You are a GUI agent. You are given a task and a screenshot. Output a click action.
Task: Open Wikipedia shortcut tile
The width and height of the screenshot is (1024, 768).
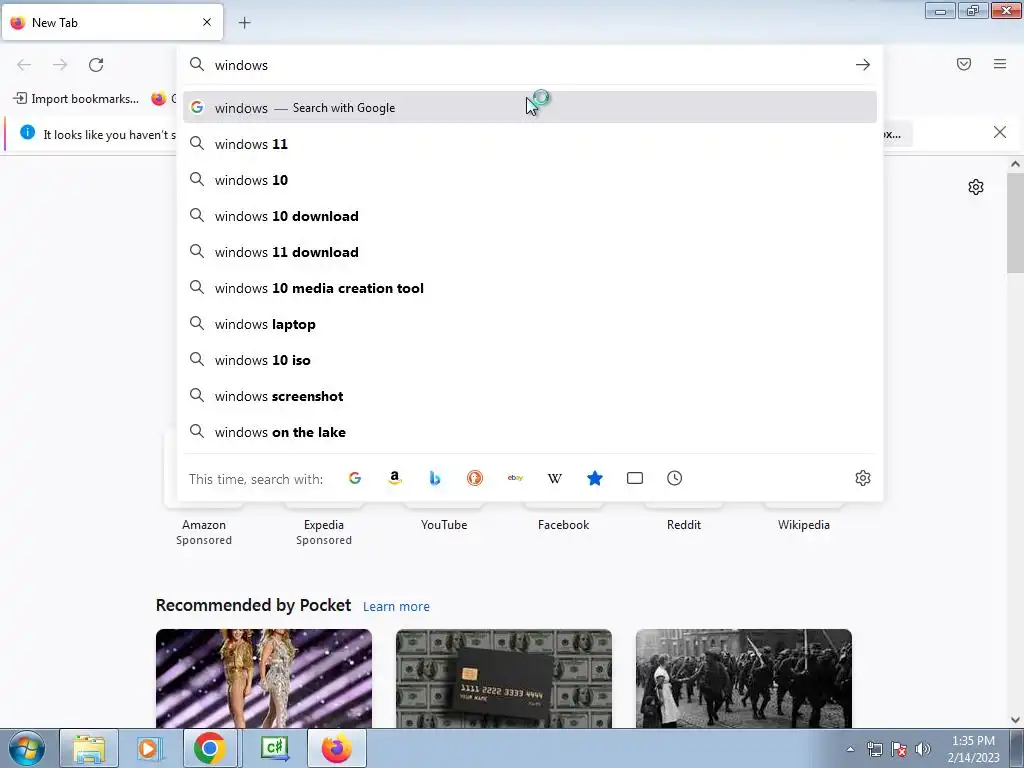tap(804, 524)
